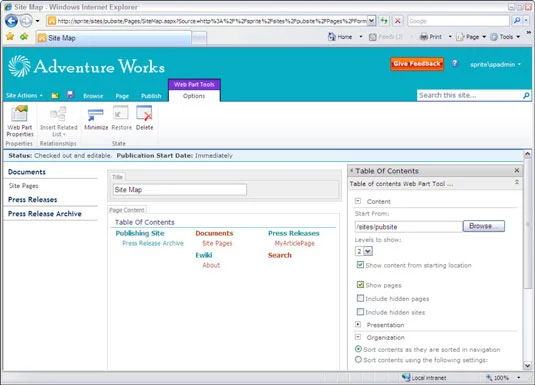Image resolution: width=535 pixels, height=385 pixels.
Task: Open the IE Page menu button
Action: coord(471,37)
